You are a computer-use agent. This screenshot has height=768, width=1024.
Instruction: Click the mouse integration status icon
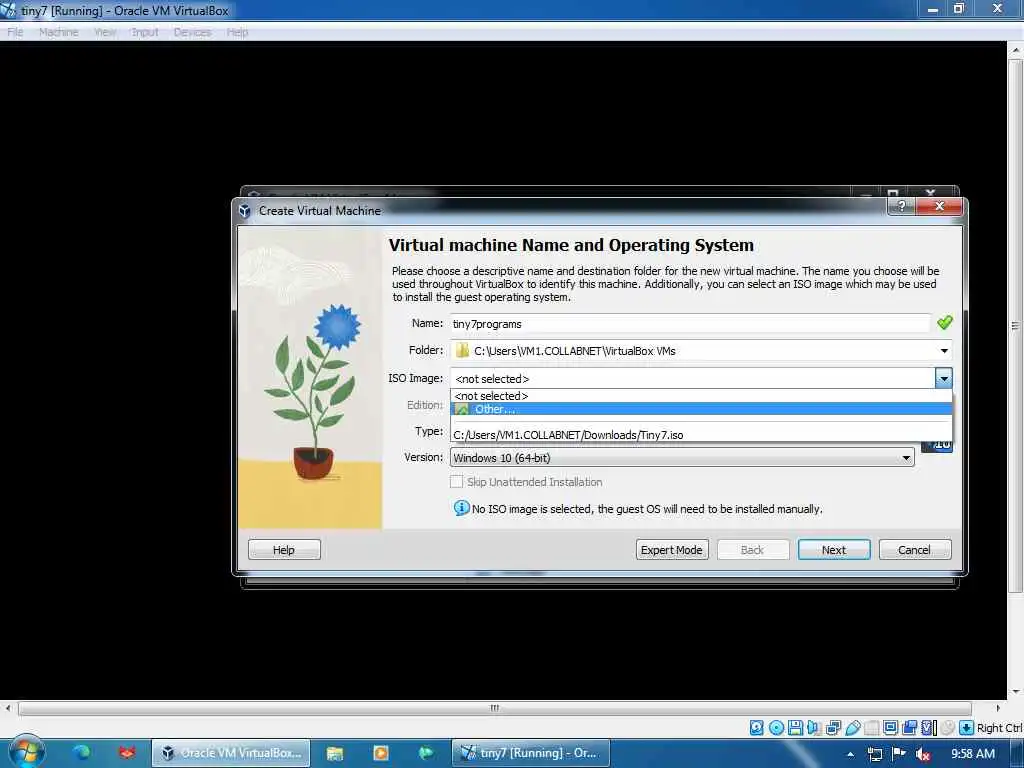tap(948, 728)
